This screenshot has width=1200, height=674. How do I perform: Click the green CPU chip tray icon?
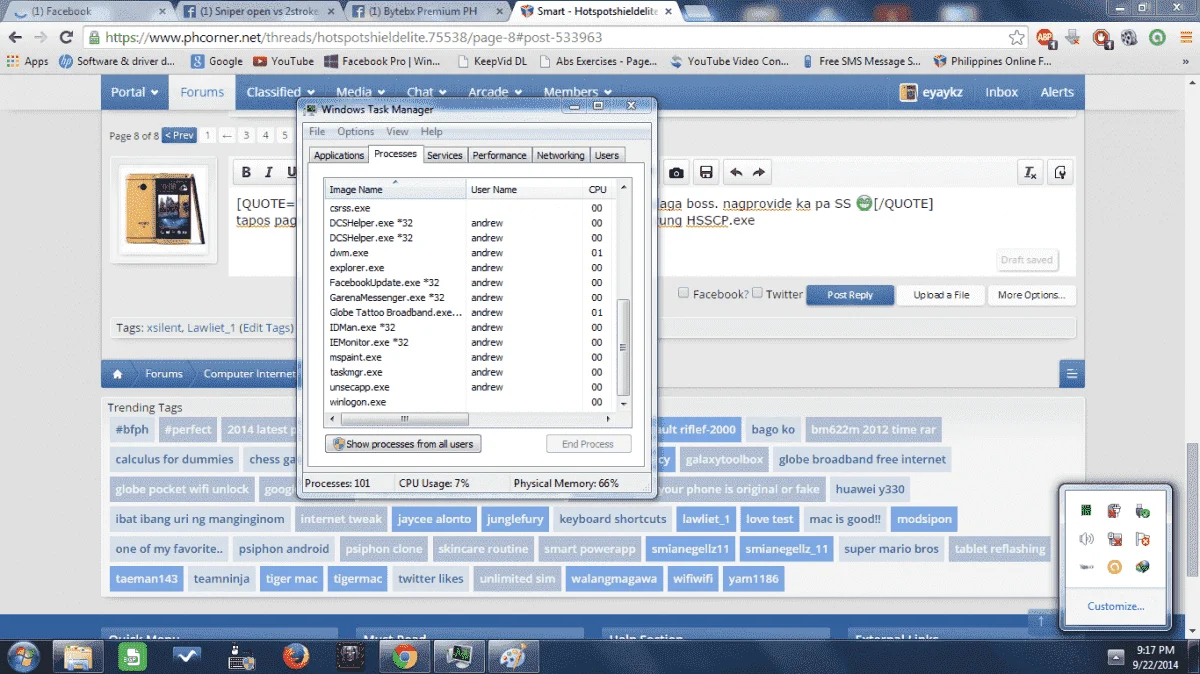[1086, 510]
